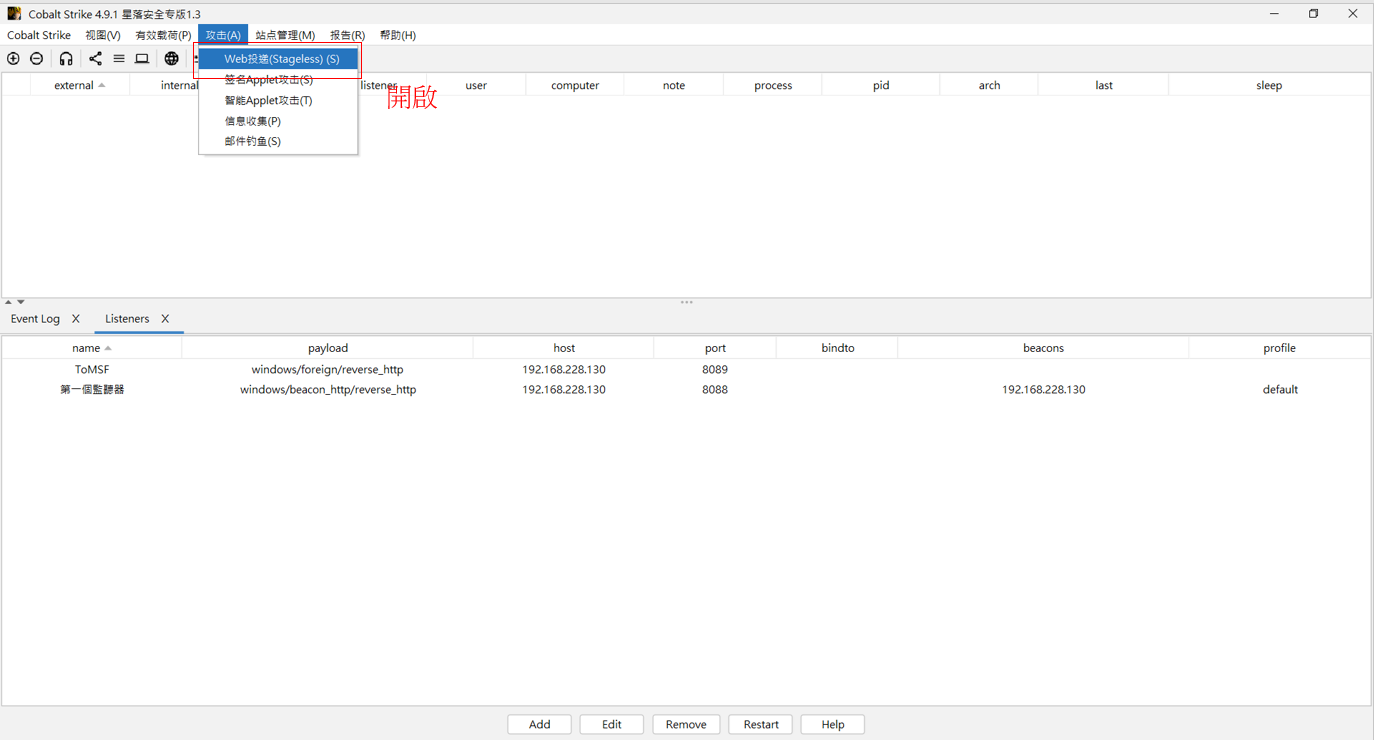Image resolution: width=1374 pixels, height=740 pixels.
Task: Click the Restart listener button
Action: click(x=761, y=724)
